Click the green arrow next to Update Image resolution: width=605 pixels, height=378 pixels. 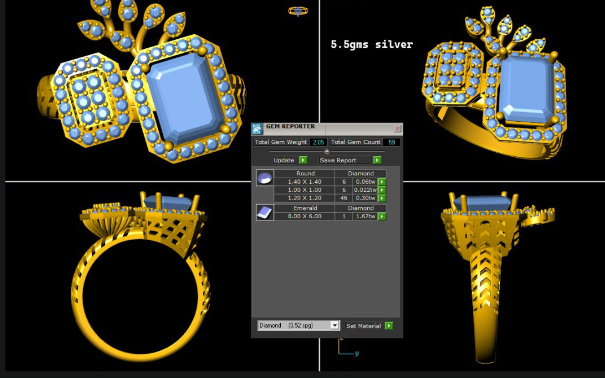click(303, 160)
